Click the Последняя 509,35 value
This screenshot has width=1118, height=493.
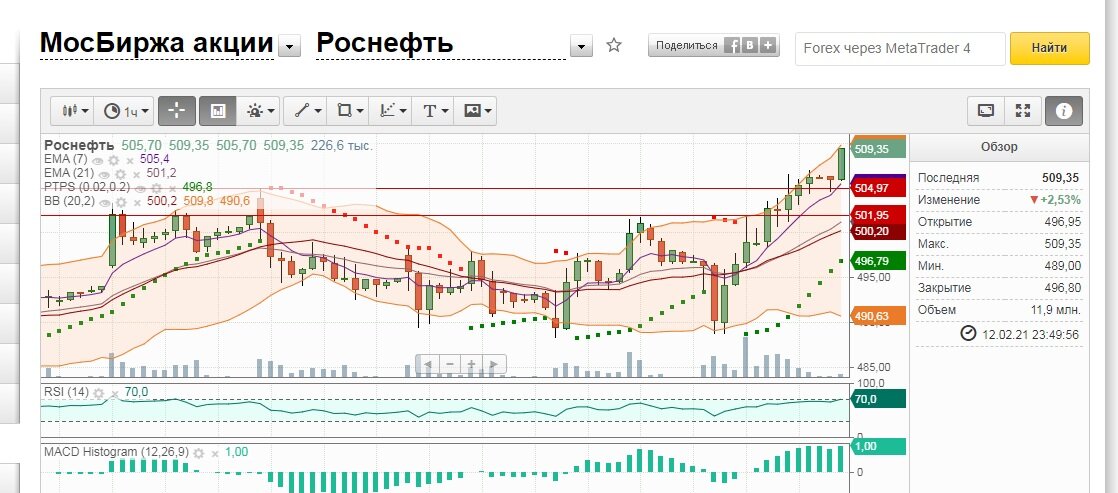(x=1060, y=178)
